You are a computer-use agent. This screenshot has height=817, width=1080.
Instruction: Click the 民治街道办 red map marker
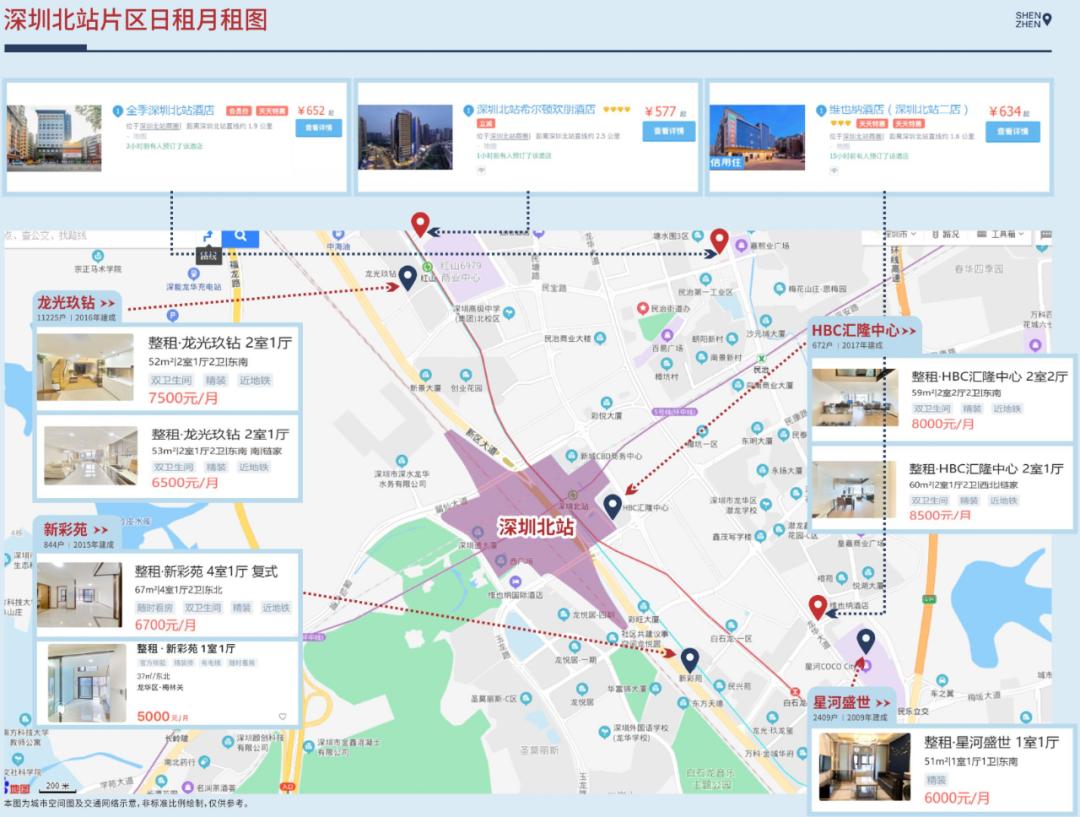(643, 308)
